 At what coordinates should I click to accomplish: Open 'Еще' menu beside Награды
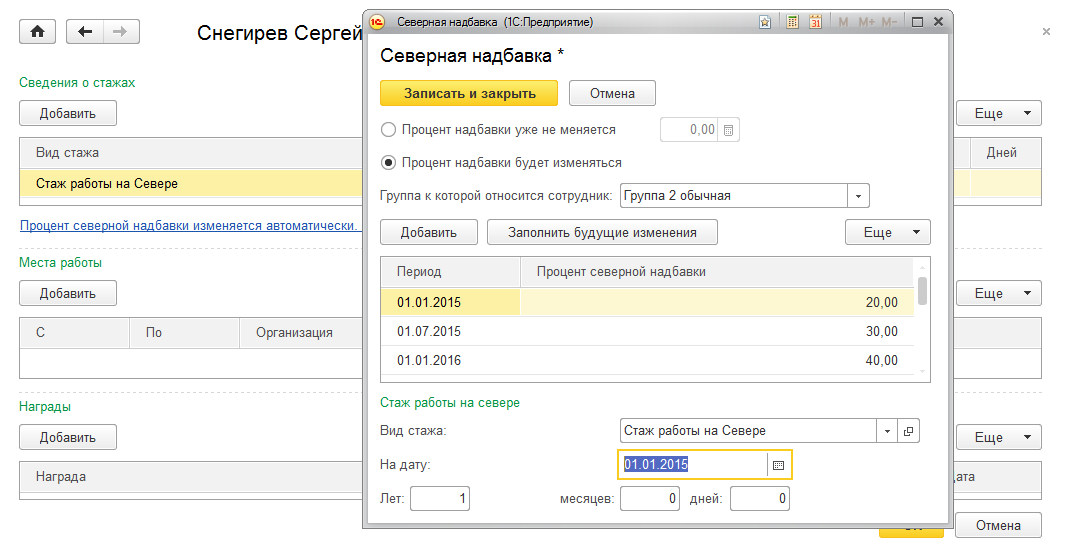coord(999,437)
